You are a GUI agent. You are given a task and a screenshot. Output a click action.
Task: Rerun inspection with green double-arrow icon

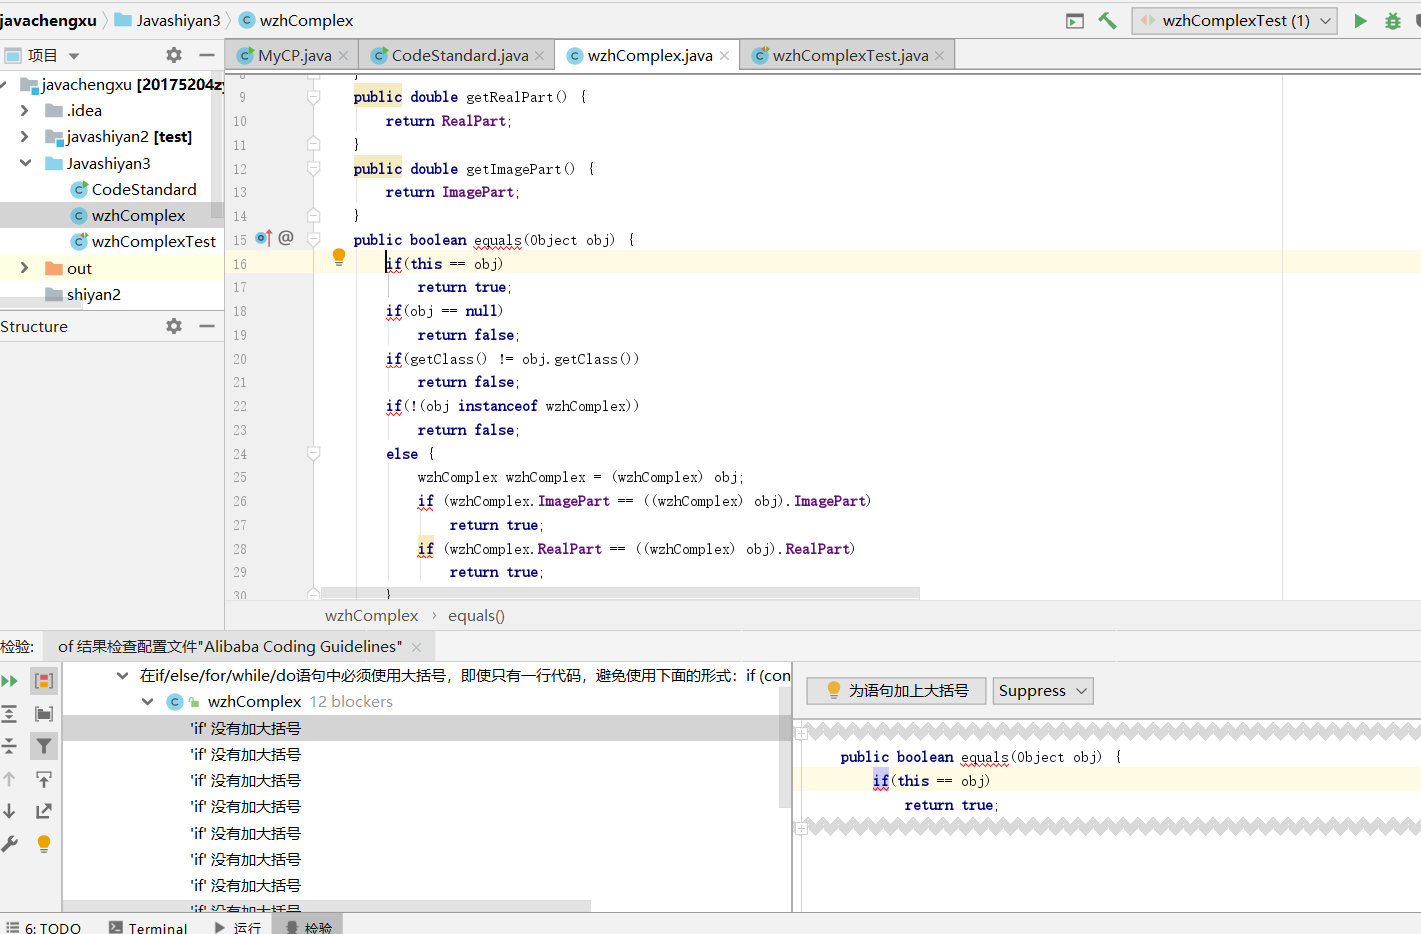click(10, 681)
